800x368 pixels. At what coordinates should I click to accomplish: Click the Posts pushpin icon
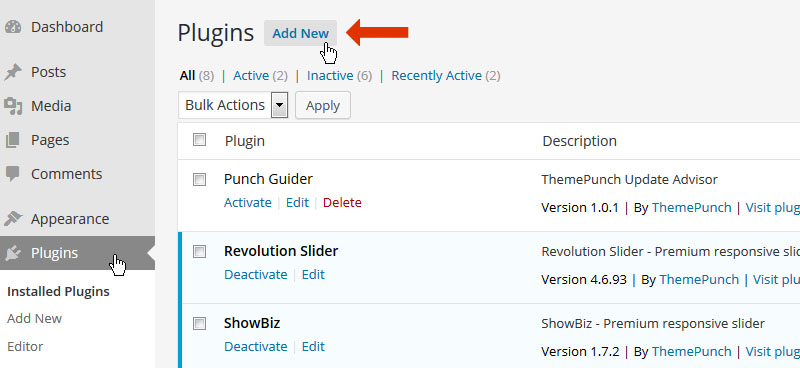click(13, 72)
